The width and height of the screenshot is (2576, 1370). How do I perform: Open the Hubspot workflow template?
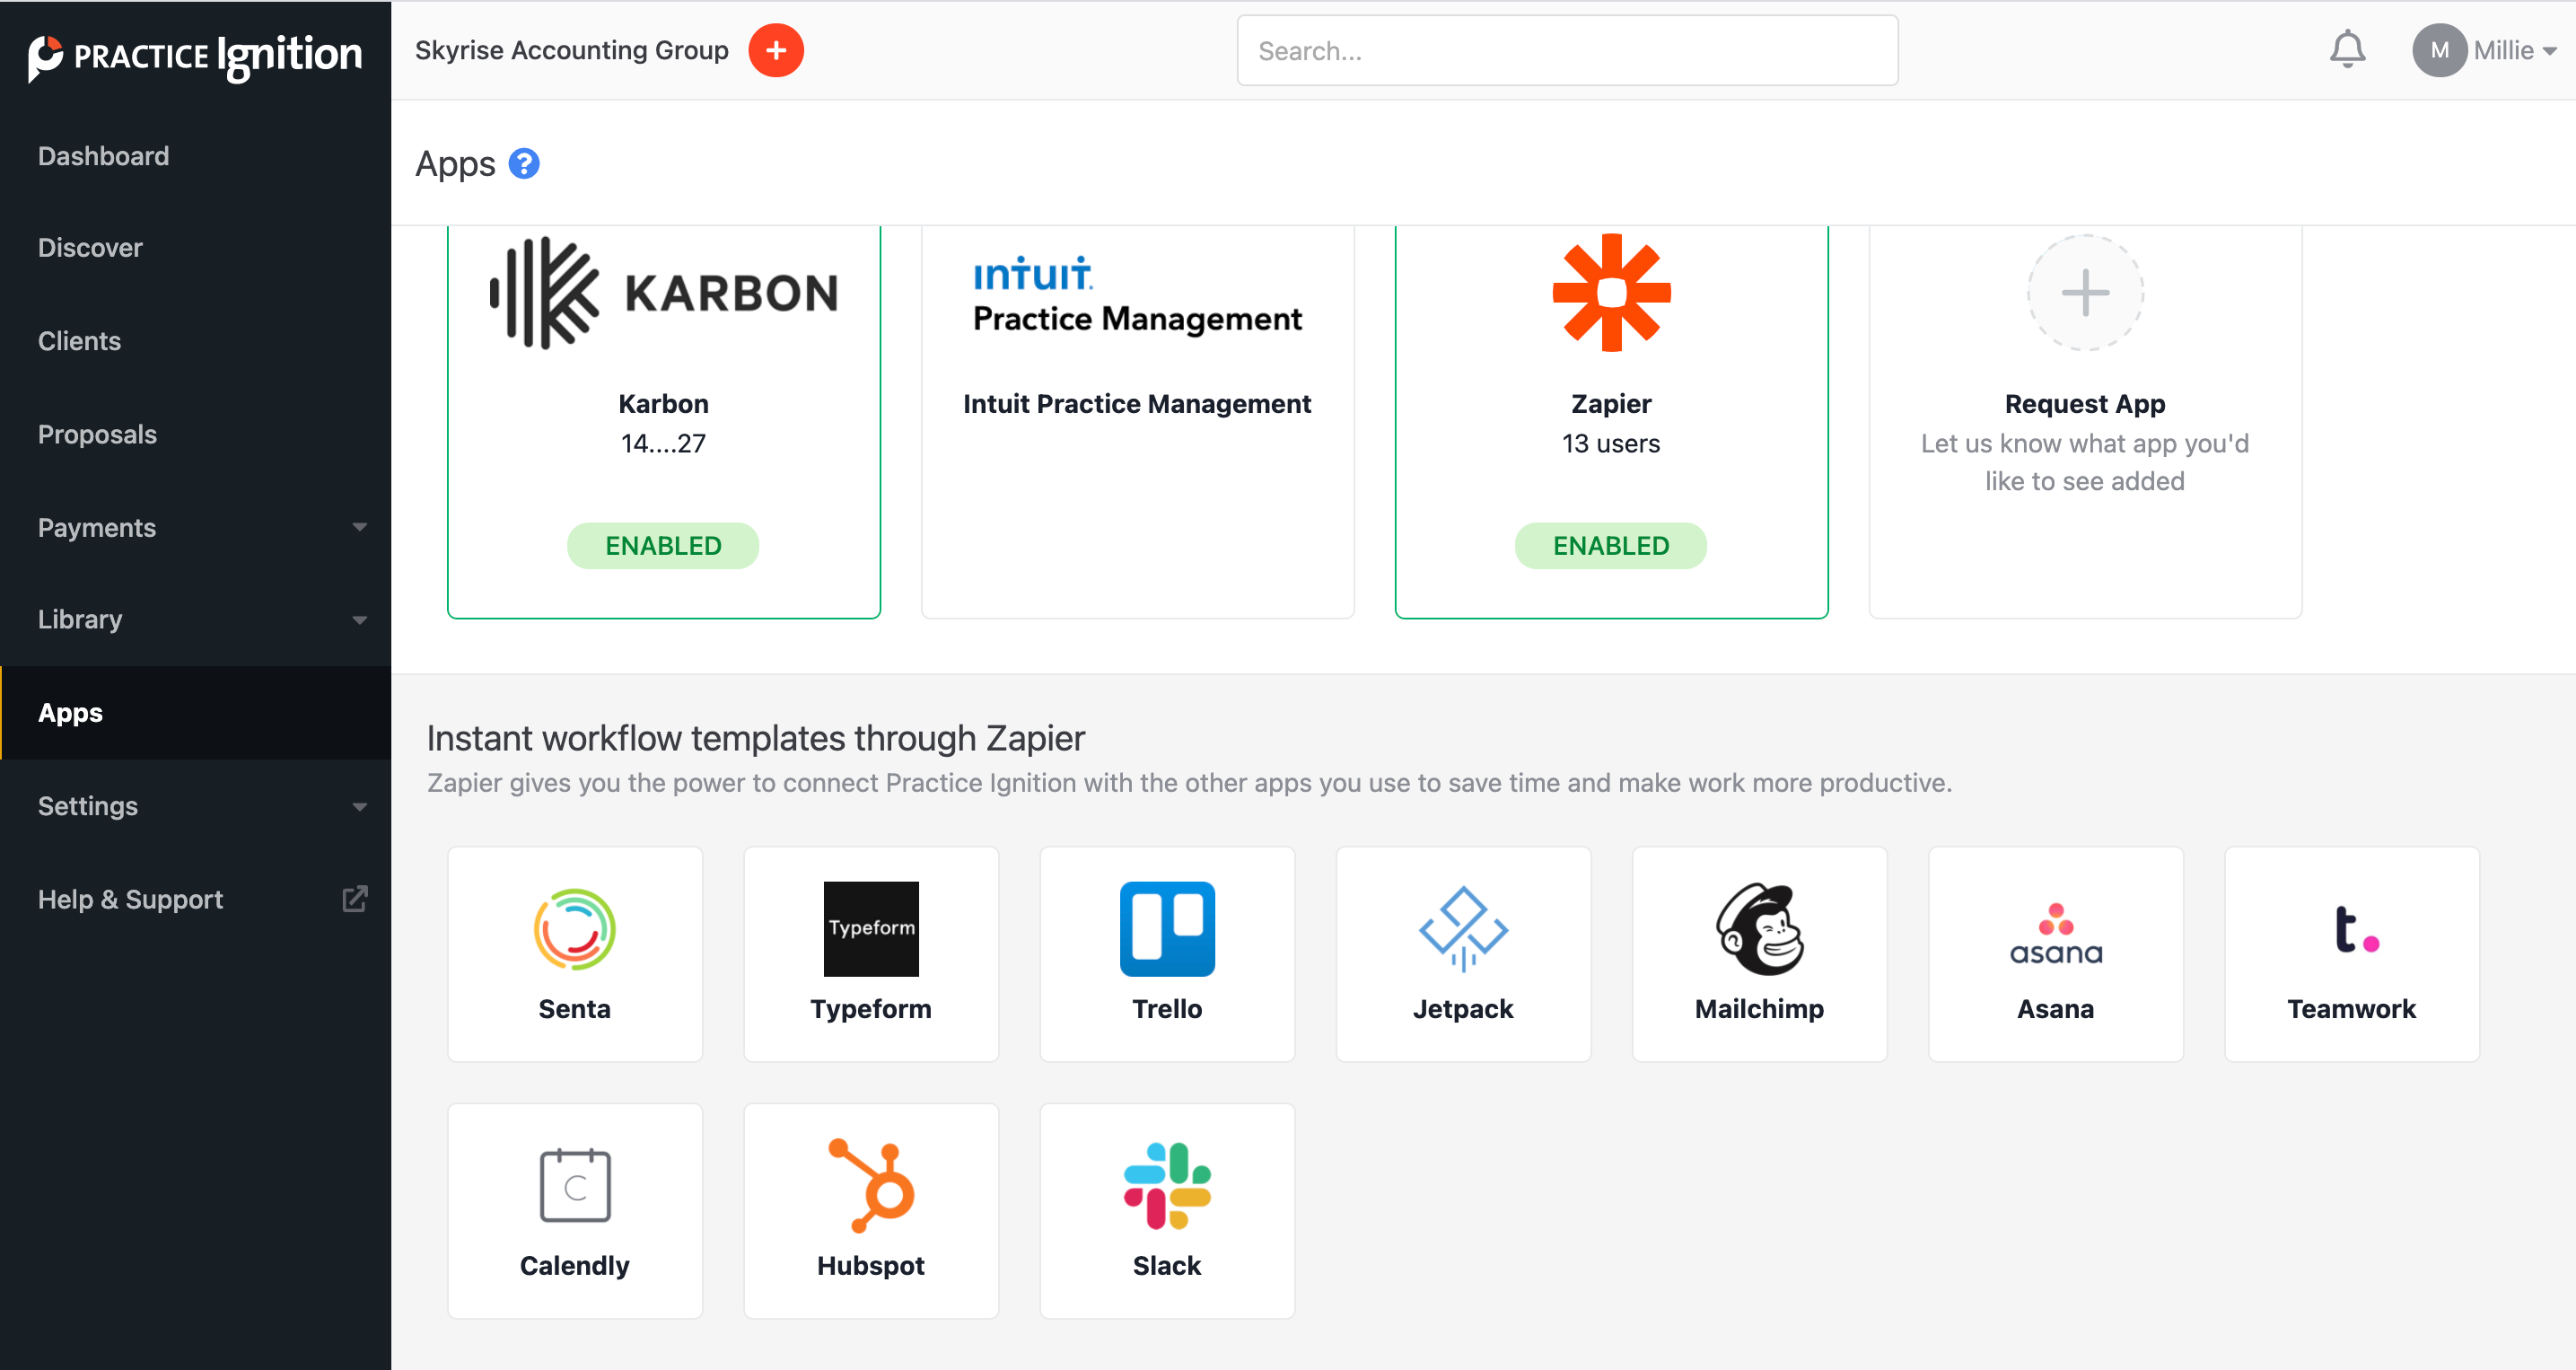tap(871, 1211)
